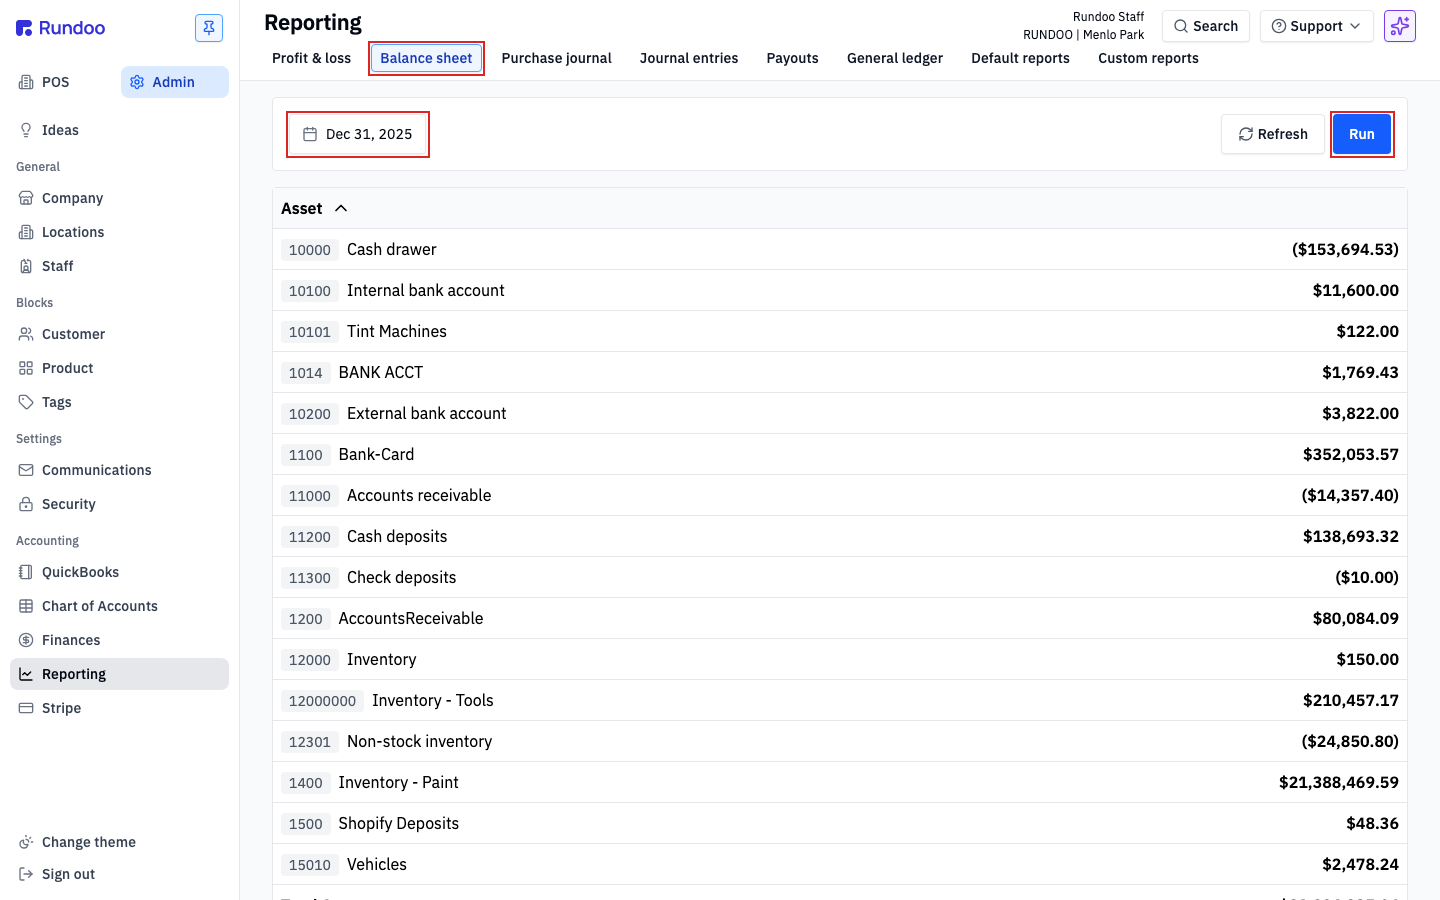The width and height of the screenshot is (1440, 900).
Task: Refresh the report data
Action: pyautogui.click(x=1272, y=134)
